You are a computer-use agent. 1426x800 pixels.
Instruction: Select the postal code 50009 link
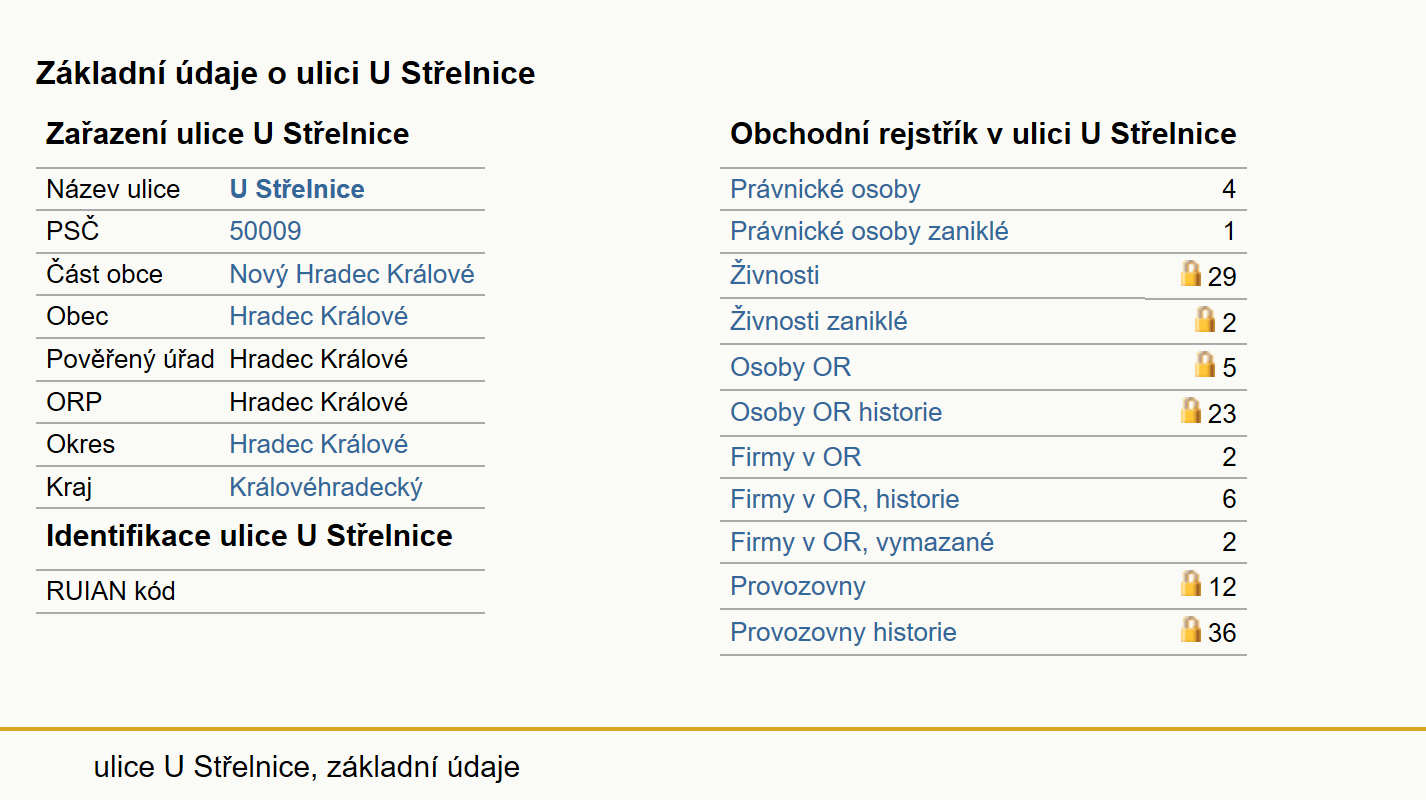265,232
